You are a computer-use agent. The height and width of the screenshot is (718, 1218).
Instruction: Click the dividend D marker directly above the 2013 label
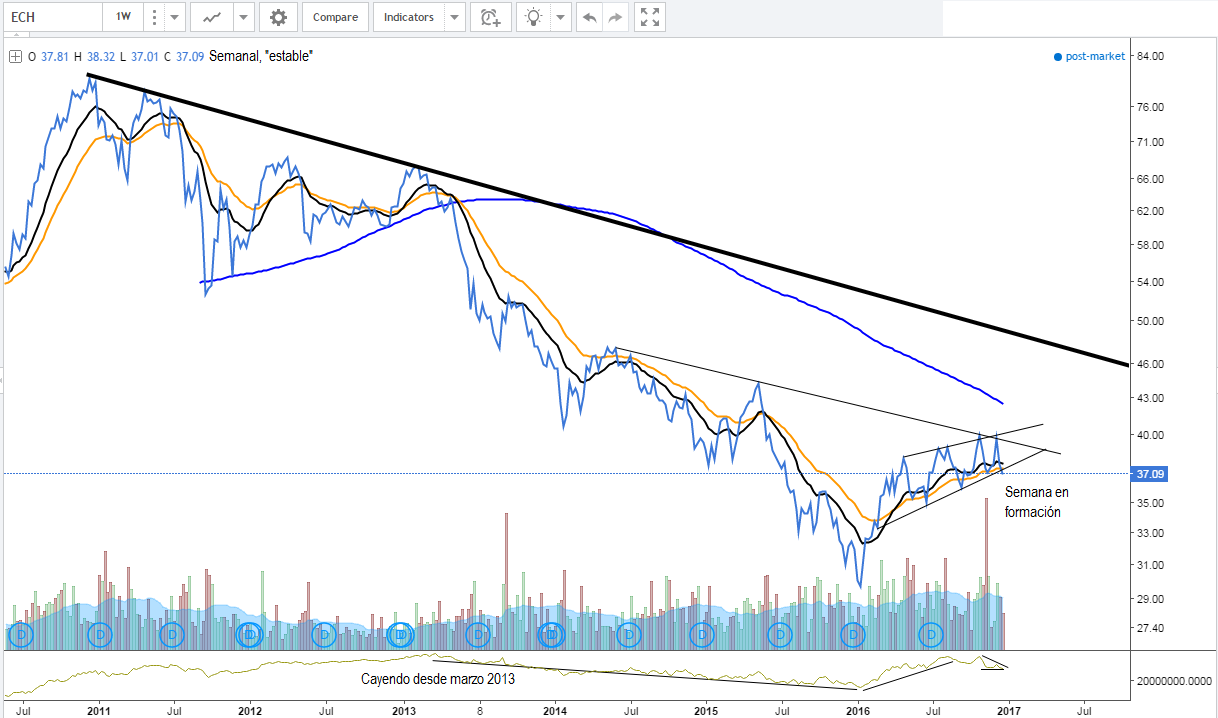click(x=401, y=634)
